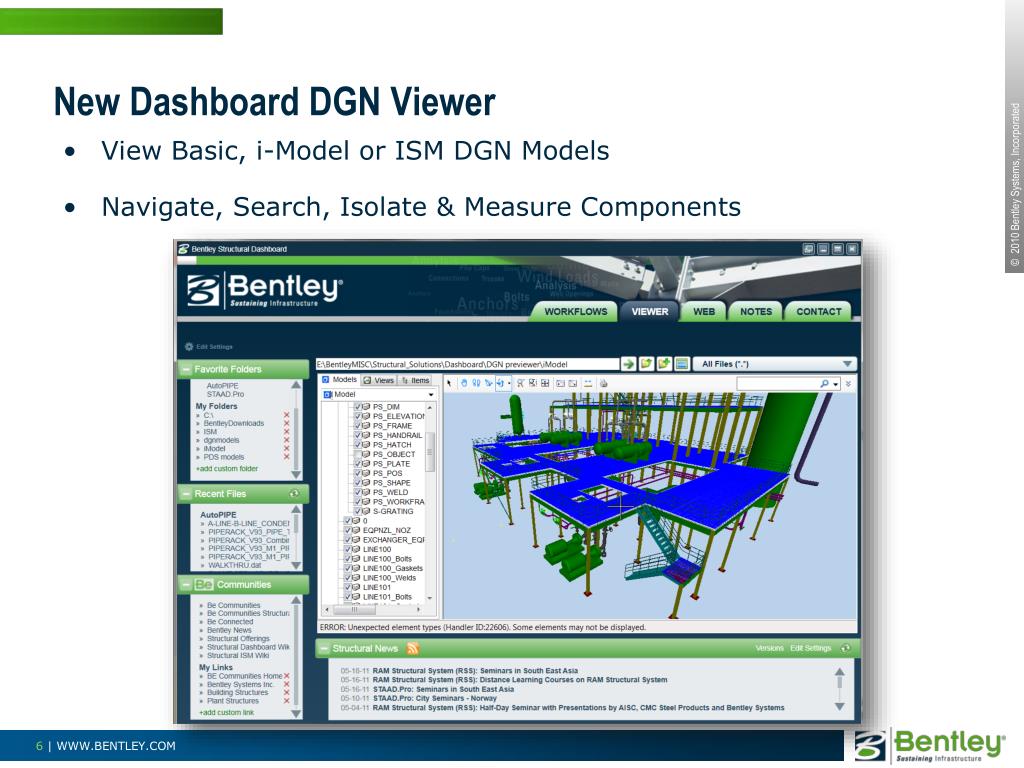Select the element selection arrow tool
Image resolution: width=1024 pixels, height=768 pixels.
click(x=449, y=383)
